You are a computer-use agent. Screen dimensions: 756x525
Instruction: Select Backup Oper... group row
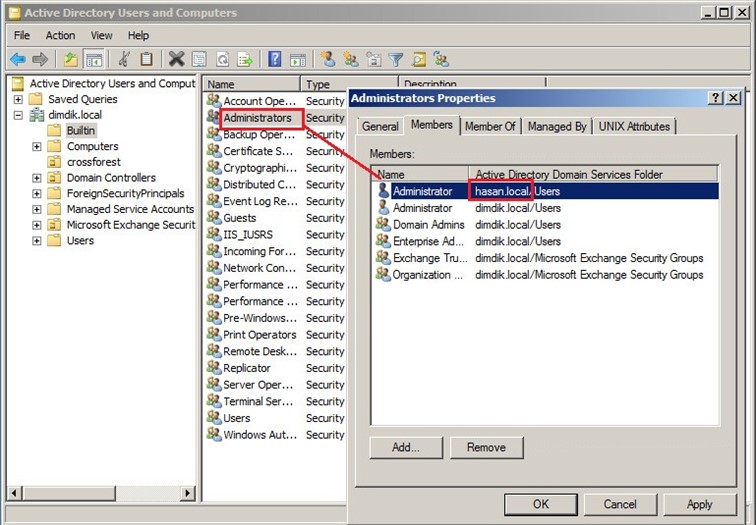click(x=275, y=135)
